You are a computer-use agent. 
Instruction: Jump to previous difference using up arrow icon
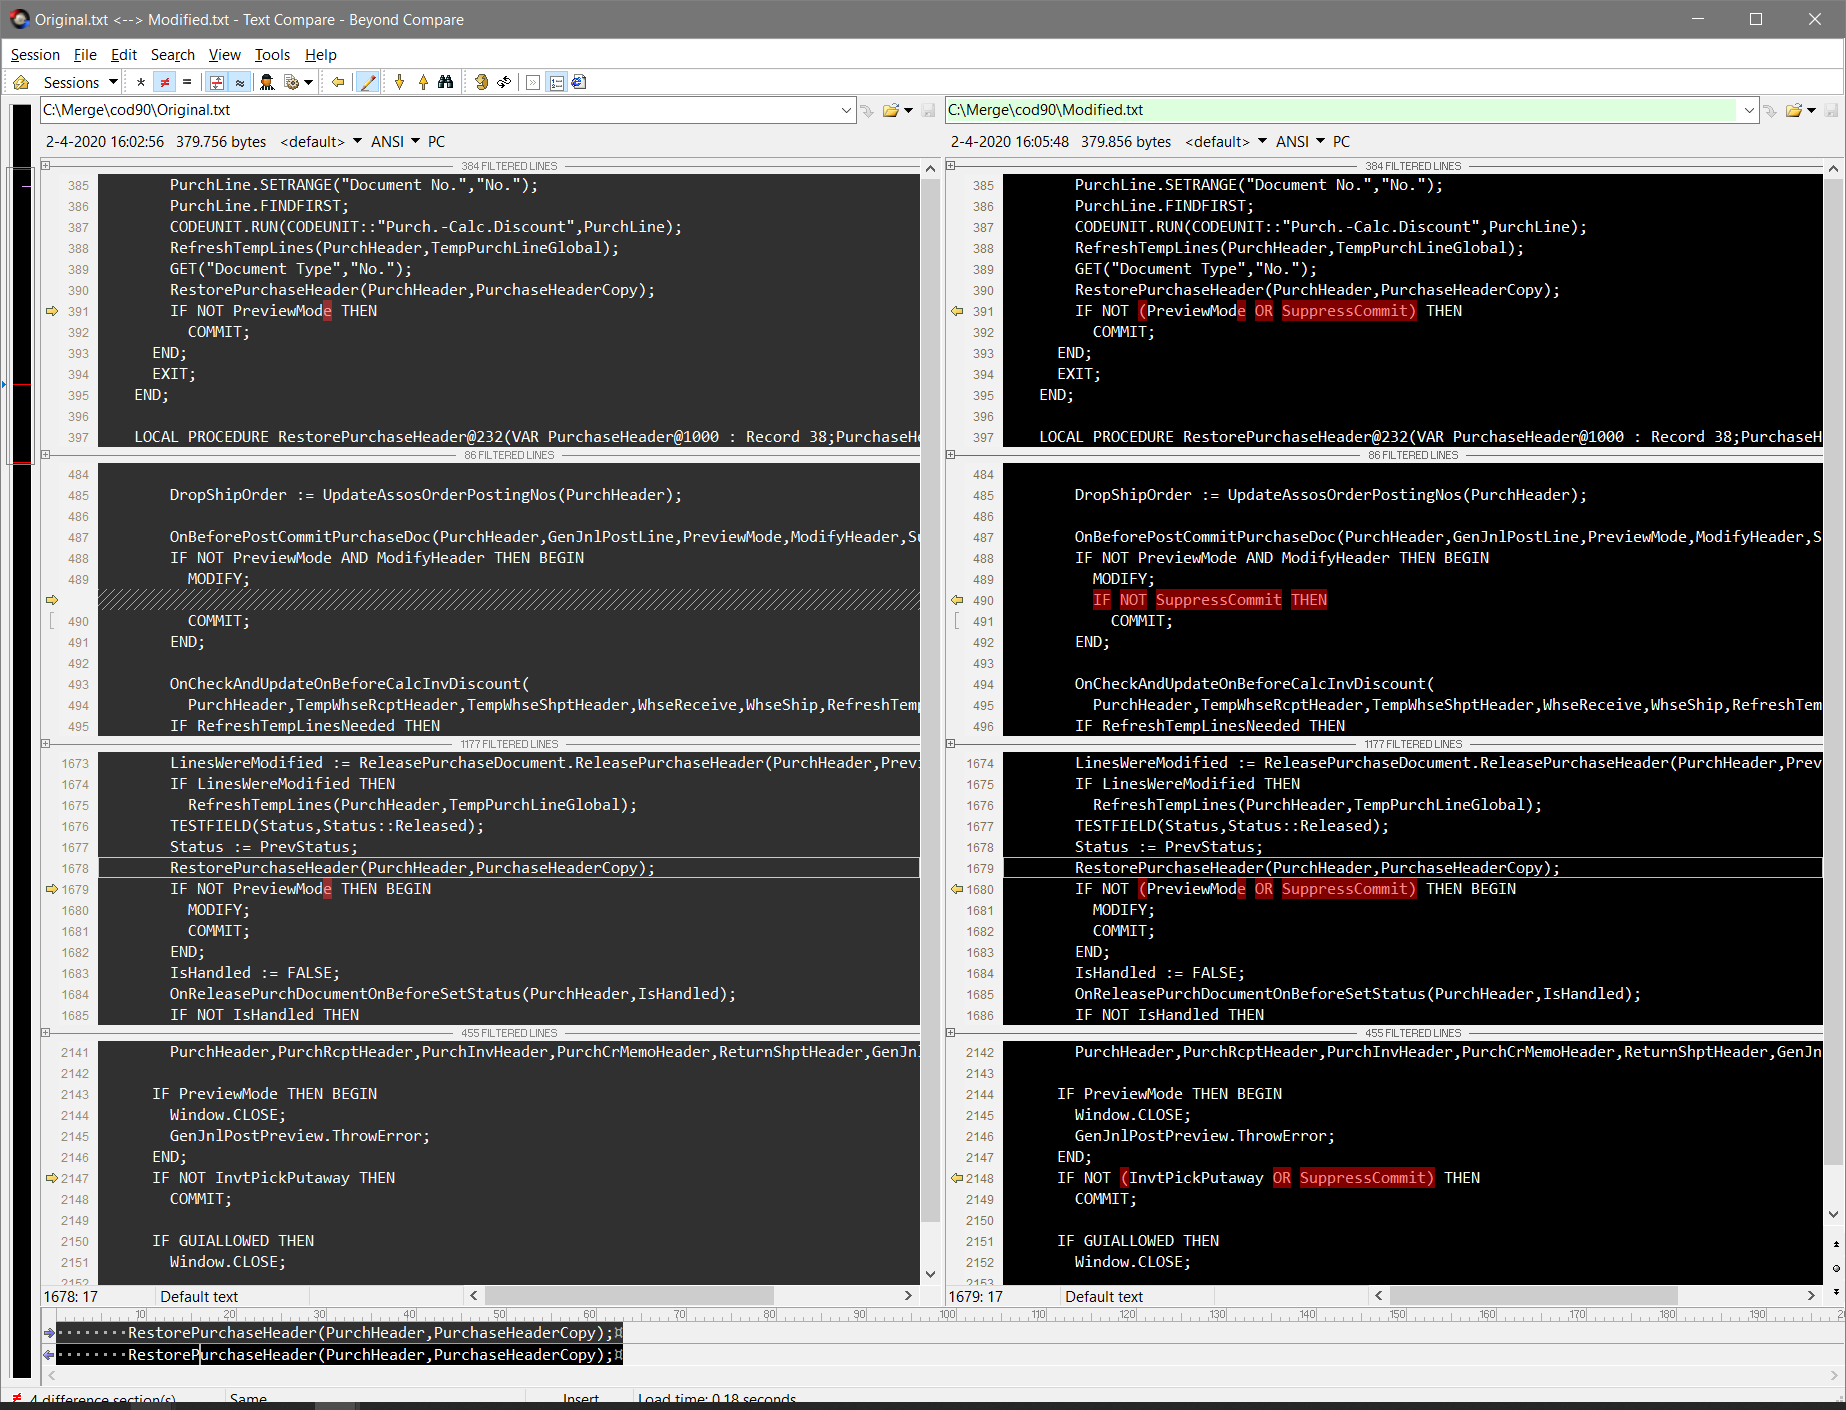click(x=423, y=82)
